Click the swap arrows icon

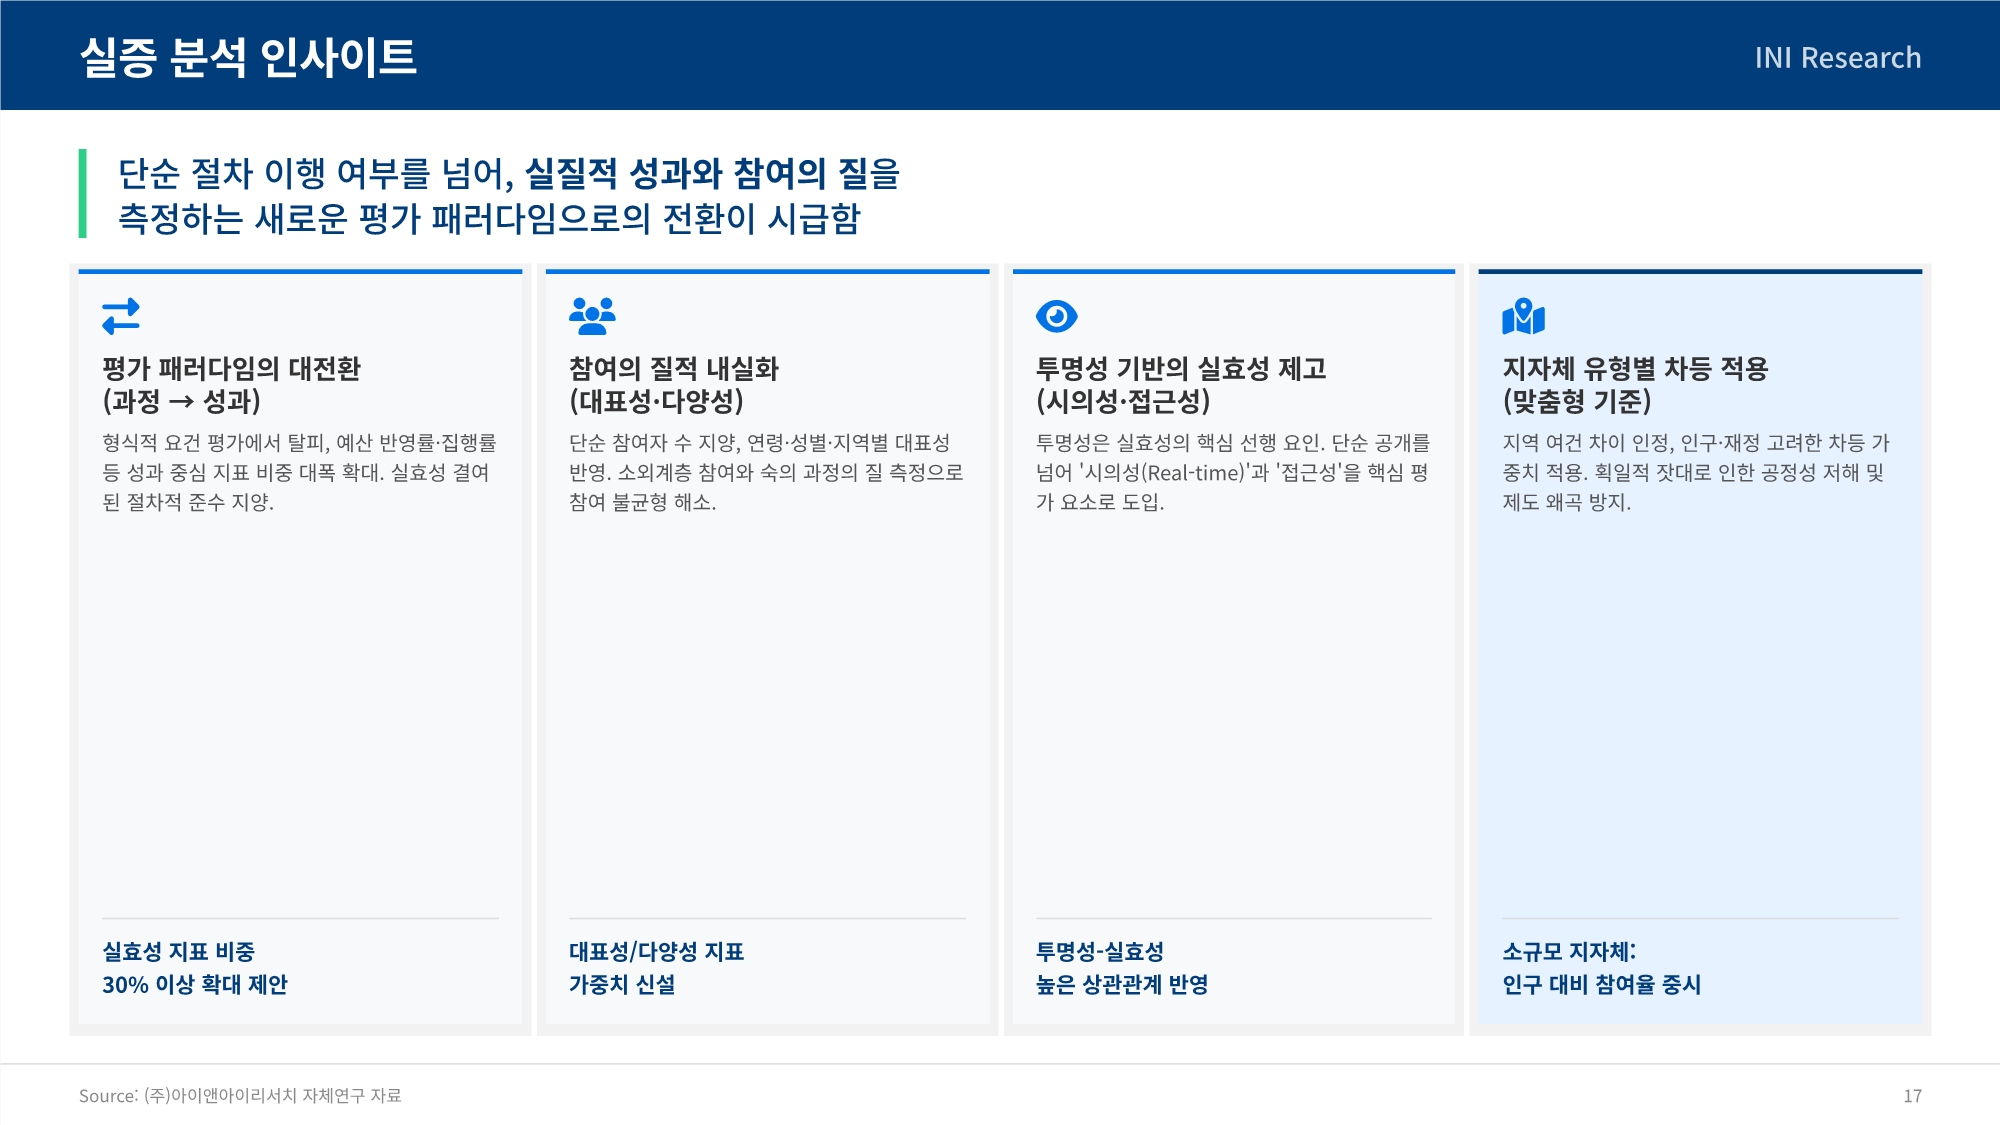click(121, 316)
